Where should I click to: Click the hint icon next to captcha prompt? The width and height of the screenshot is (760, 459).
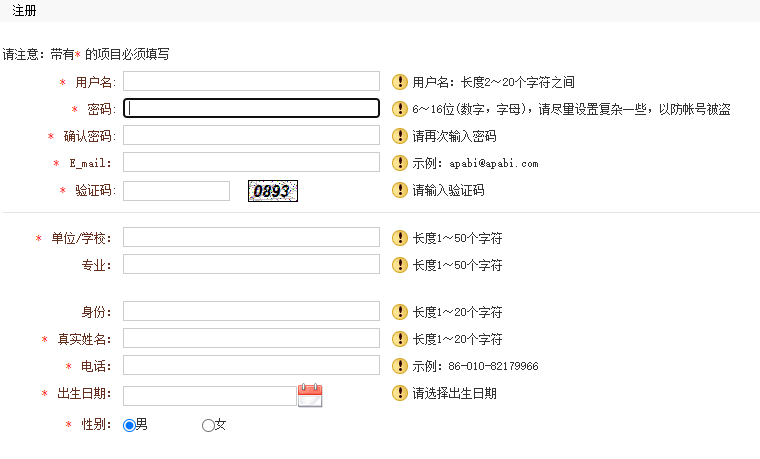(x=400, y=190)
